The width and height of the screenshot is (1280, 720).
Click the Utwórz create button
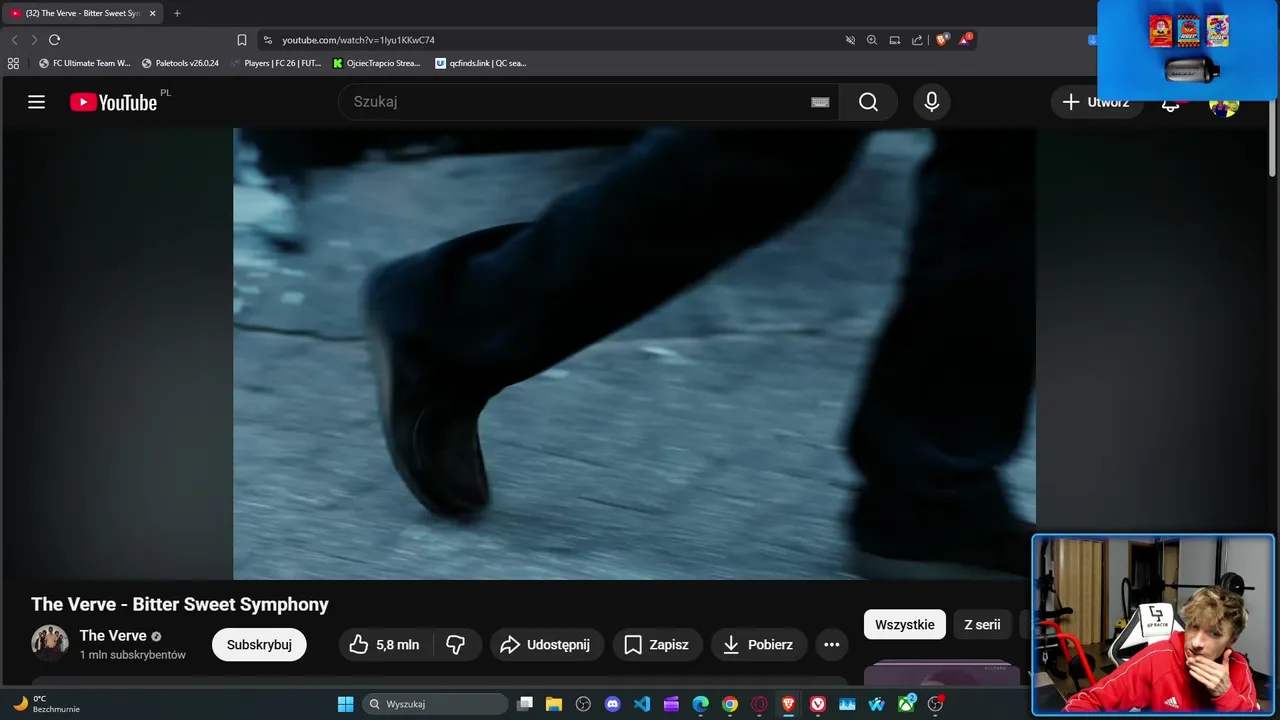click(1096, 102)
